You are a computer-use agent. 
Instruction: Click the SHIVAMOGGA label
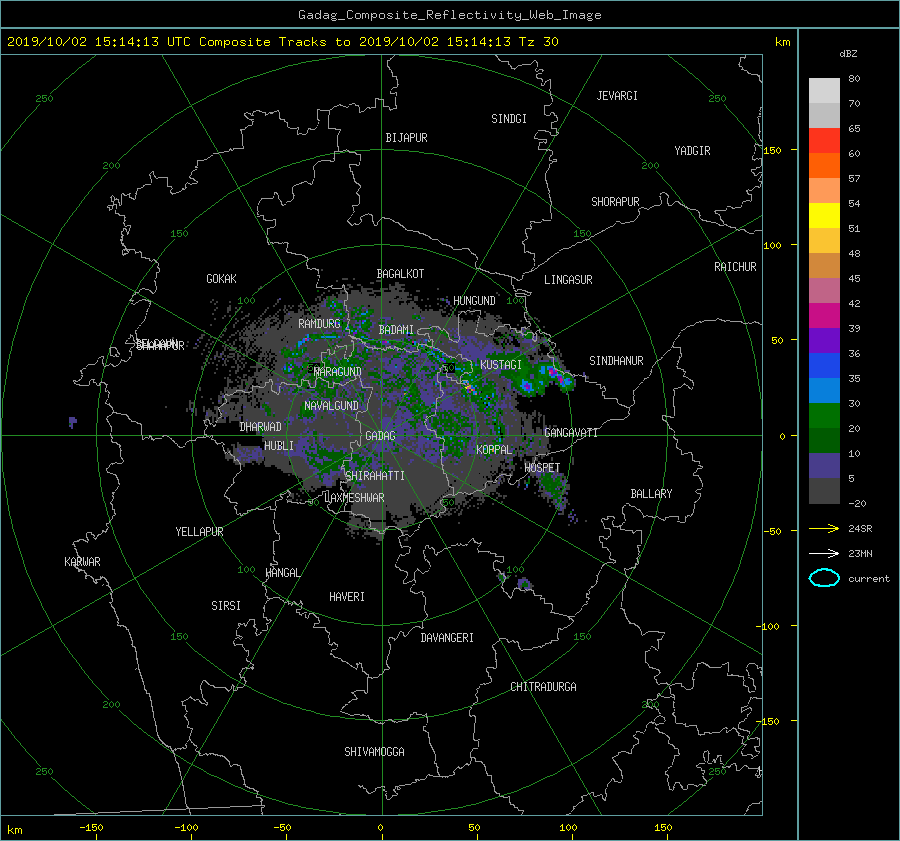pos(374,751)
